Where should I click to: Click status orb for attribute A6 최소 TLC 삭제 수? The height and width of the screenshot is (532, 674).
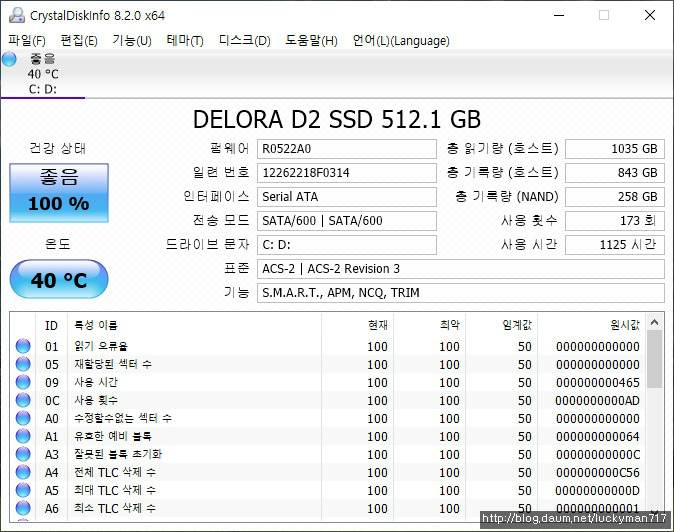coord(23,508)
